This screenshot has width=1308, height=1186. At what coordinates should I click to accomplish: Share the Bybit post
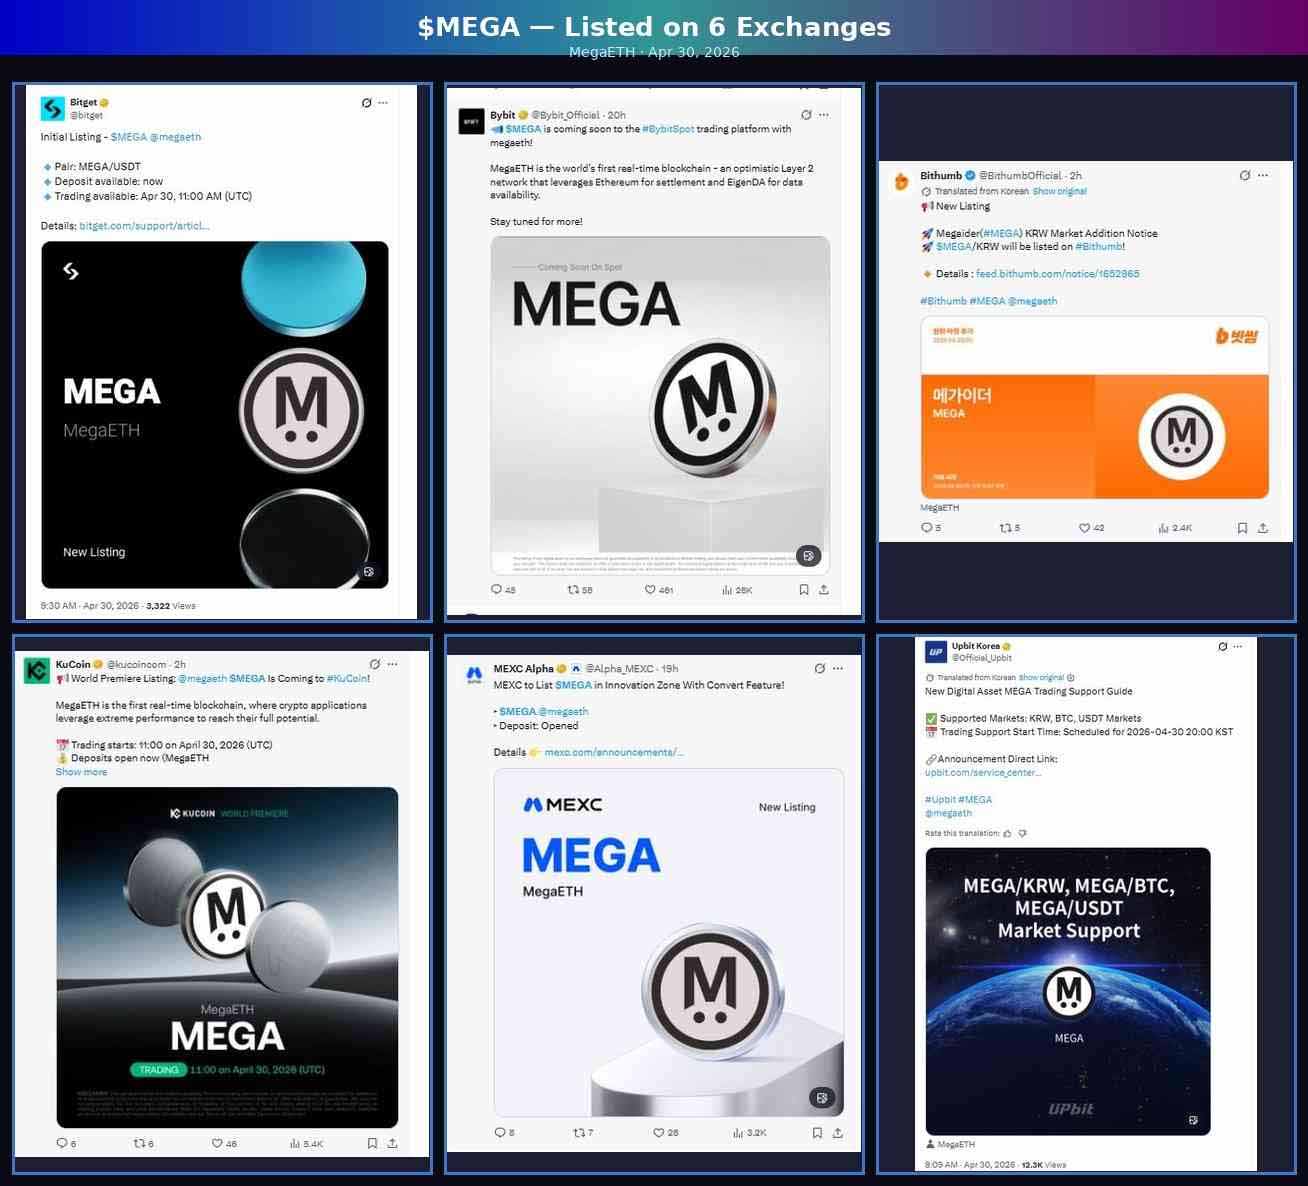pos(824,590)
